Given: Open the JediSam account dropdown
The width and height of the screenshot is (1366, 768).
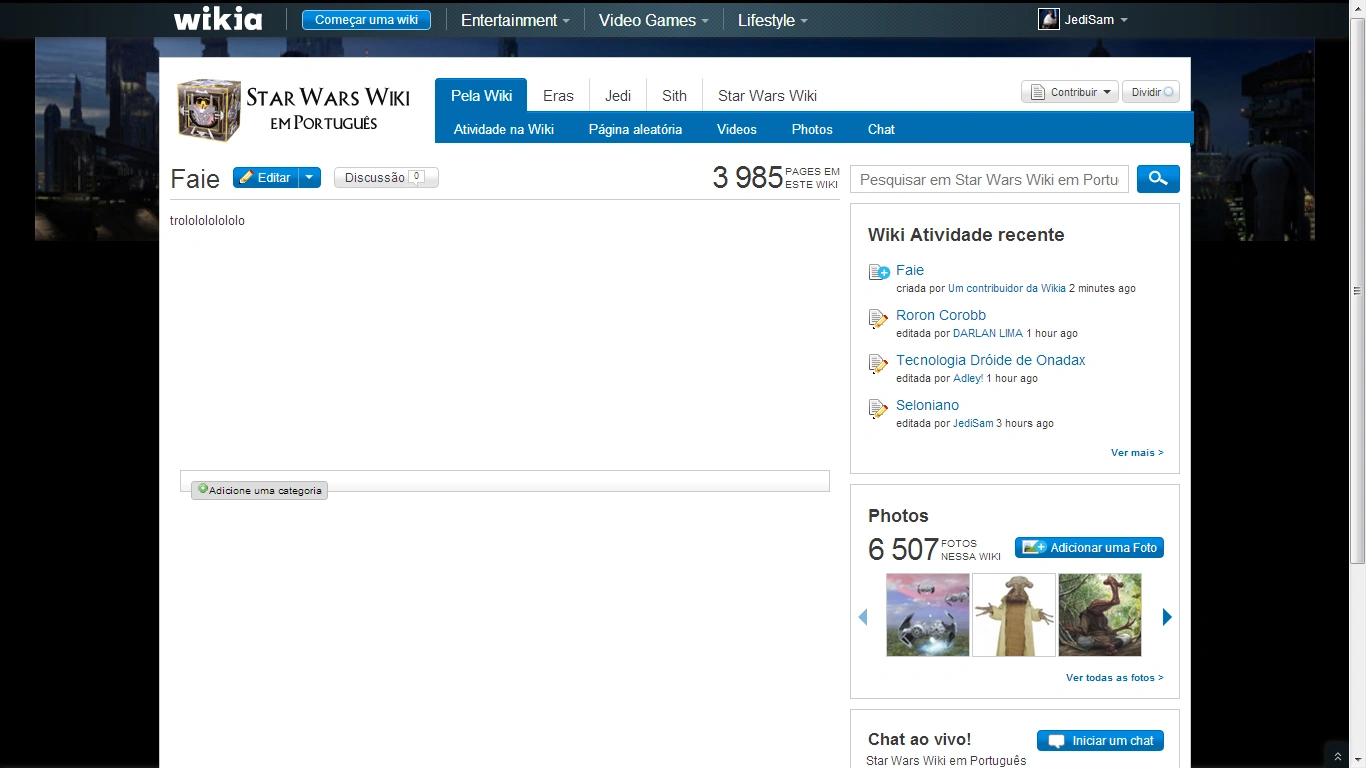Looking at the screenshot, I should tap(1123, 20).
